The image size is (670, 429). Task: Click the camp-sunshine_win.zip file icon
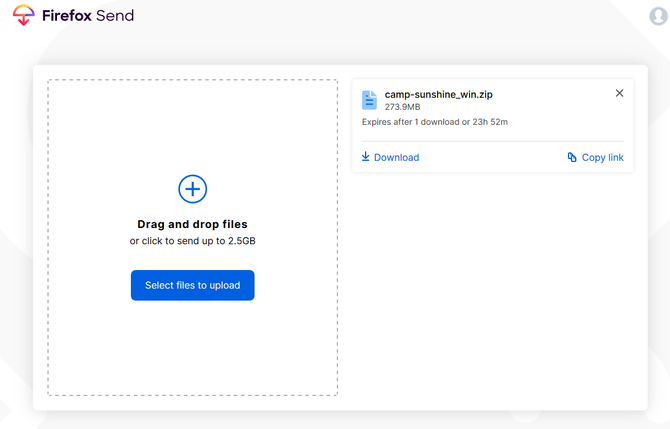[x=369, y=100]
